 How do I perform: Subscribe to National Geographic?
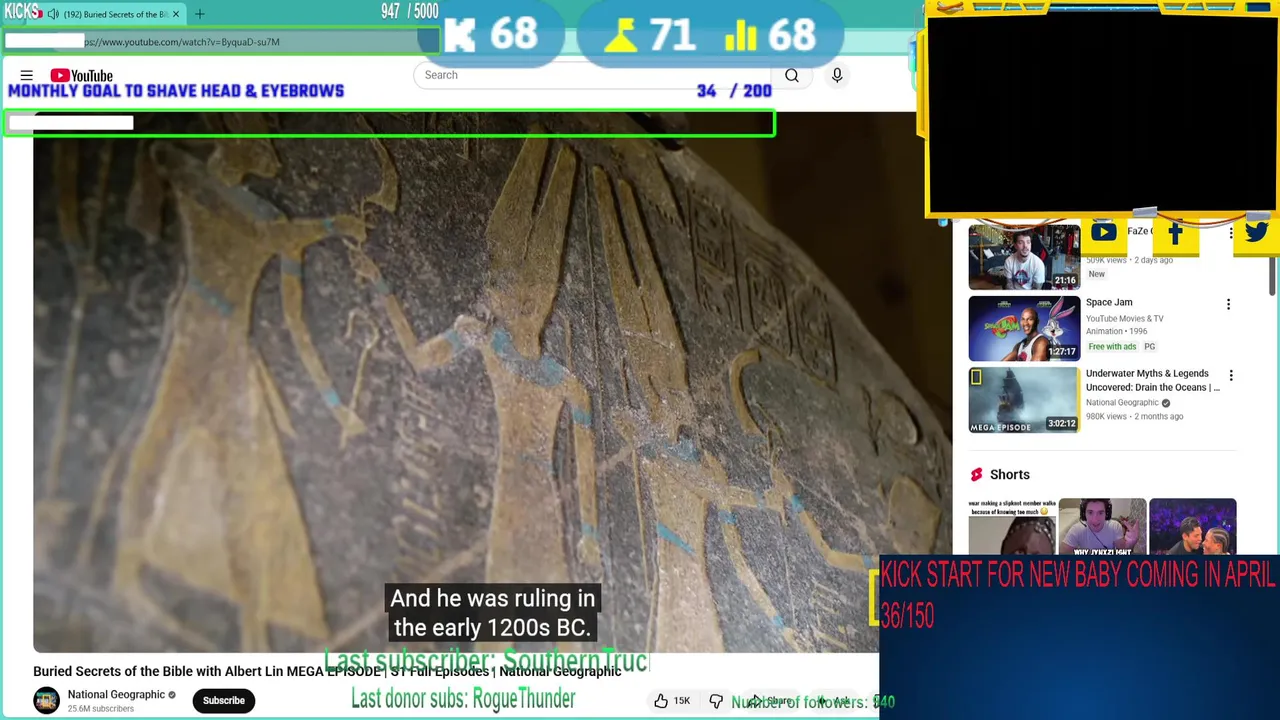pyautogui.click(x=224, y=700)
